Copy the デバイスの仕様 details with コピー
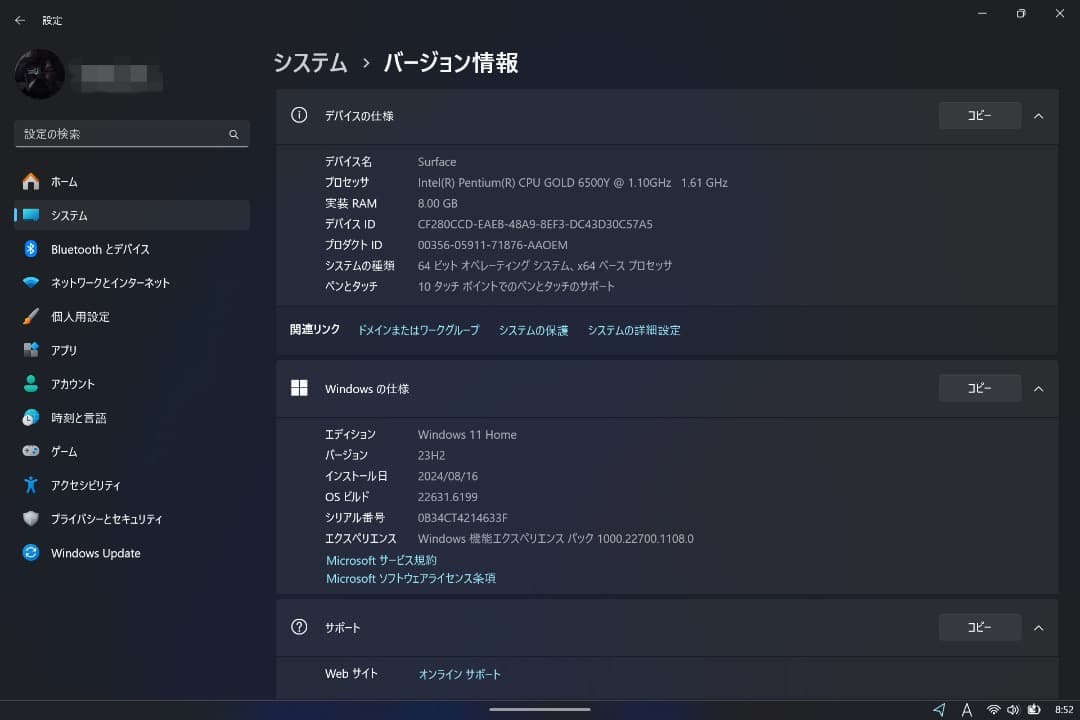Image resolution: width=1080 pixels, height=720 pixels. tap(979, 116)
